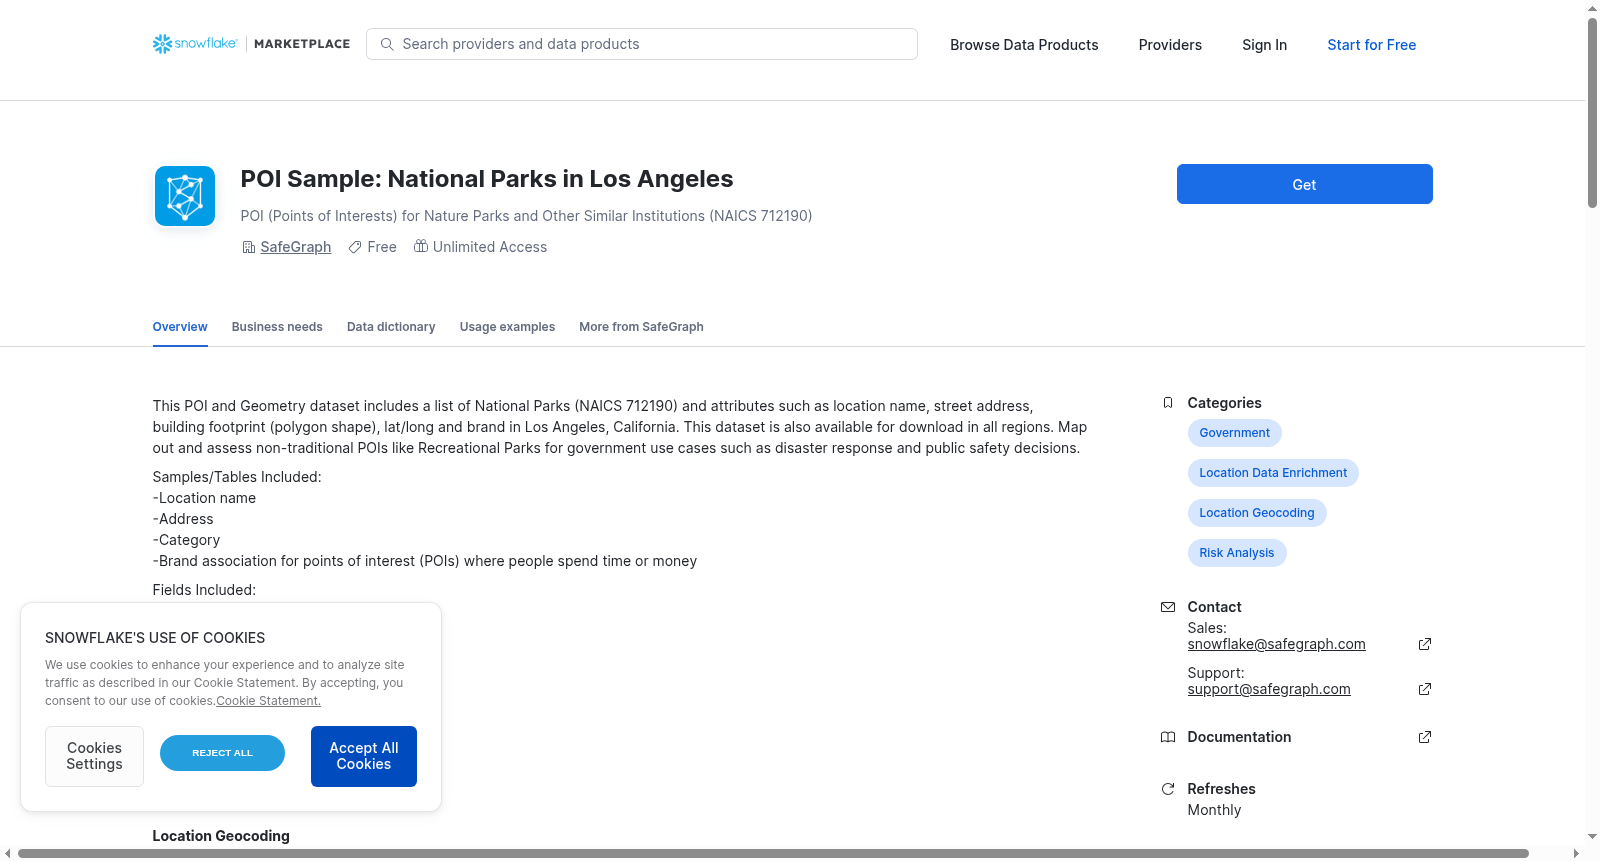Click the Location Geocoding heading text
This screenshot has height=861, width=1600.
[x=221, y=836]
